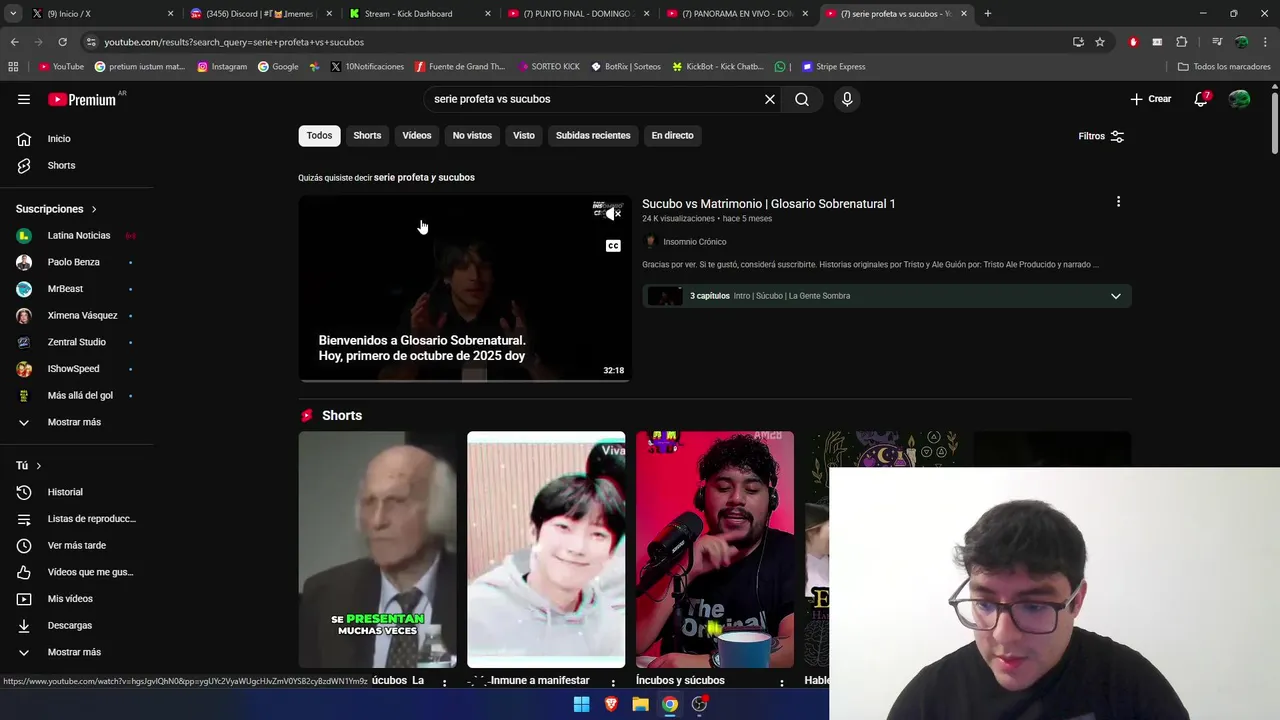Select the Subidas recientes filter chip
Viewport: 1280px width, 720px height.
click(593, 135)
